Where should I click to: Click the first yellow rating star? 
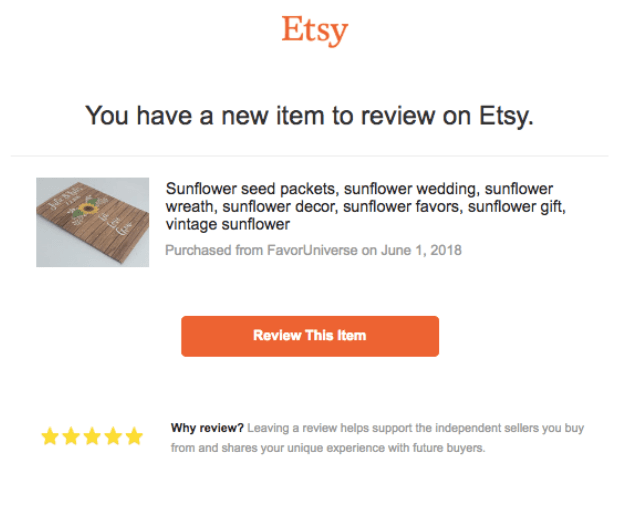pos(50,437)
